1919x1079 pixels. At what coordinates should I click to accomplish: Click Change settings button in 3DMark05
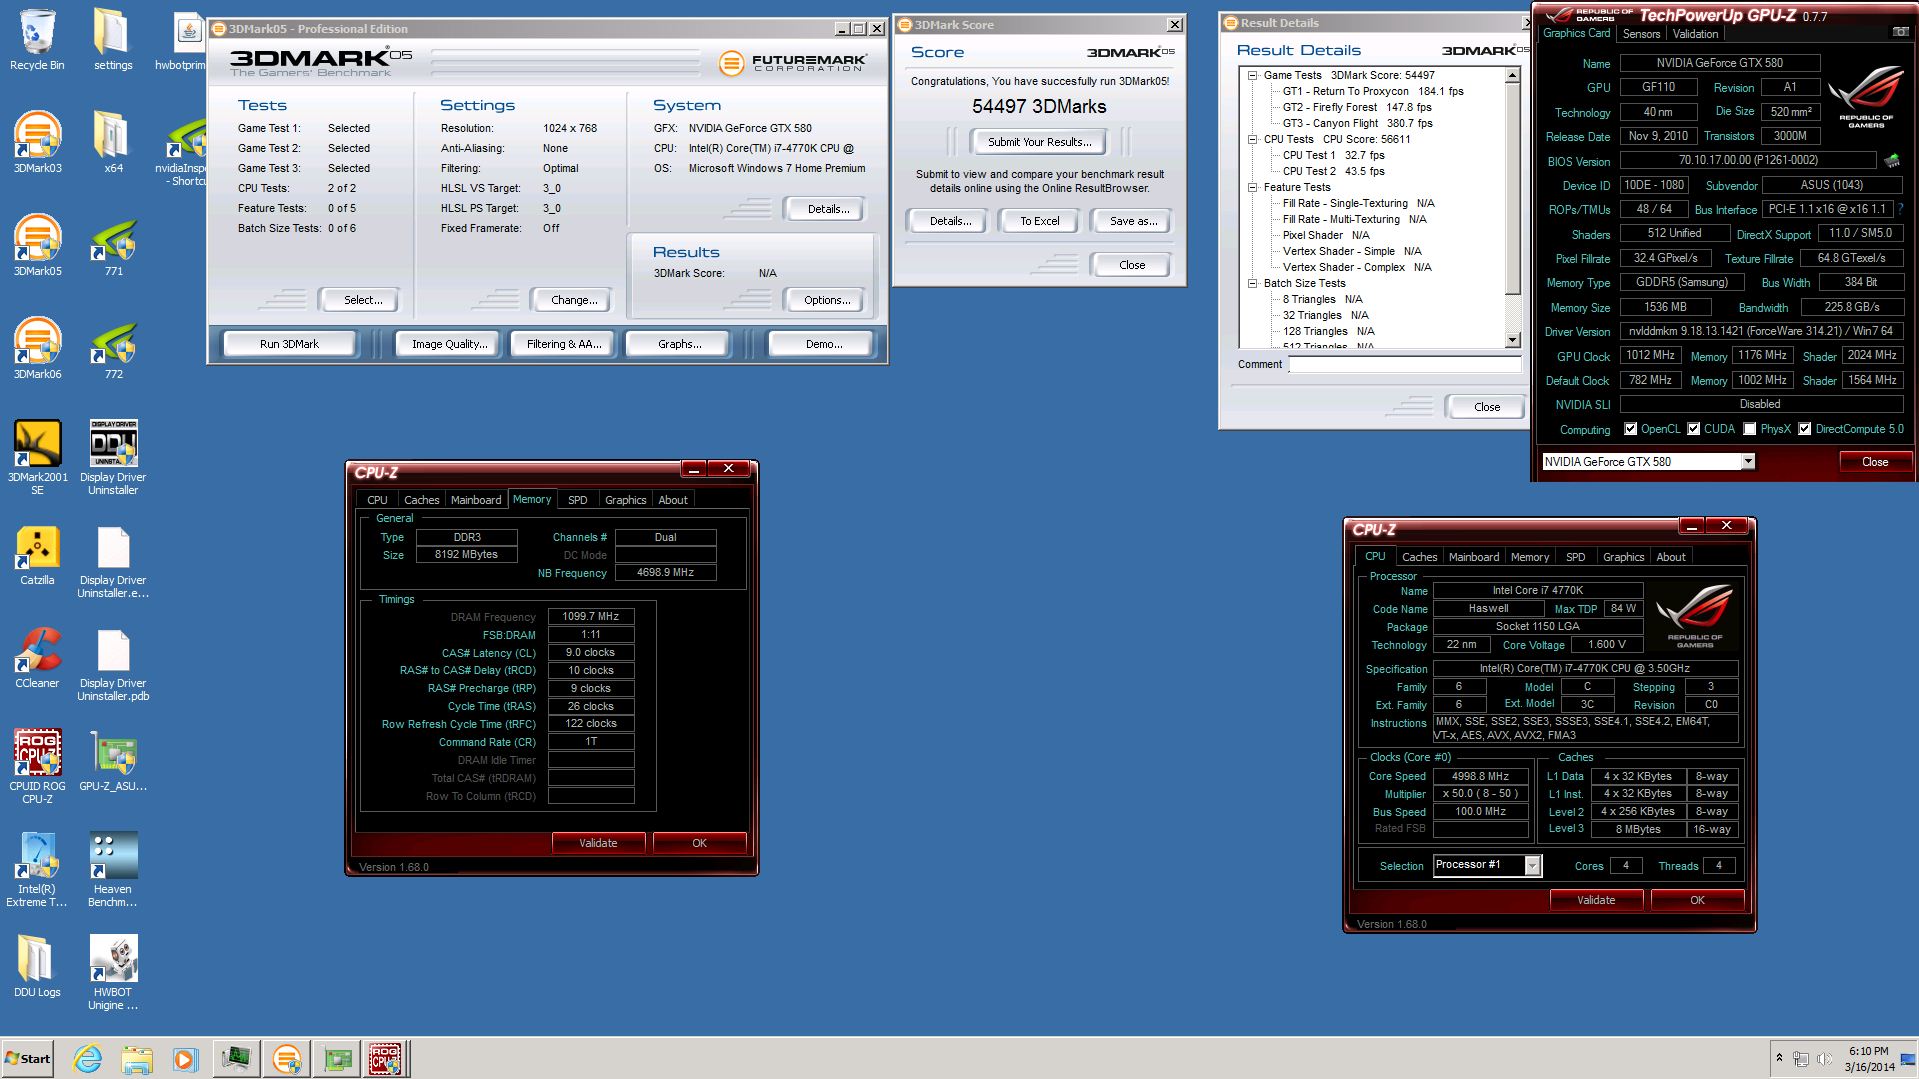[574, 300]
